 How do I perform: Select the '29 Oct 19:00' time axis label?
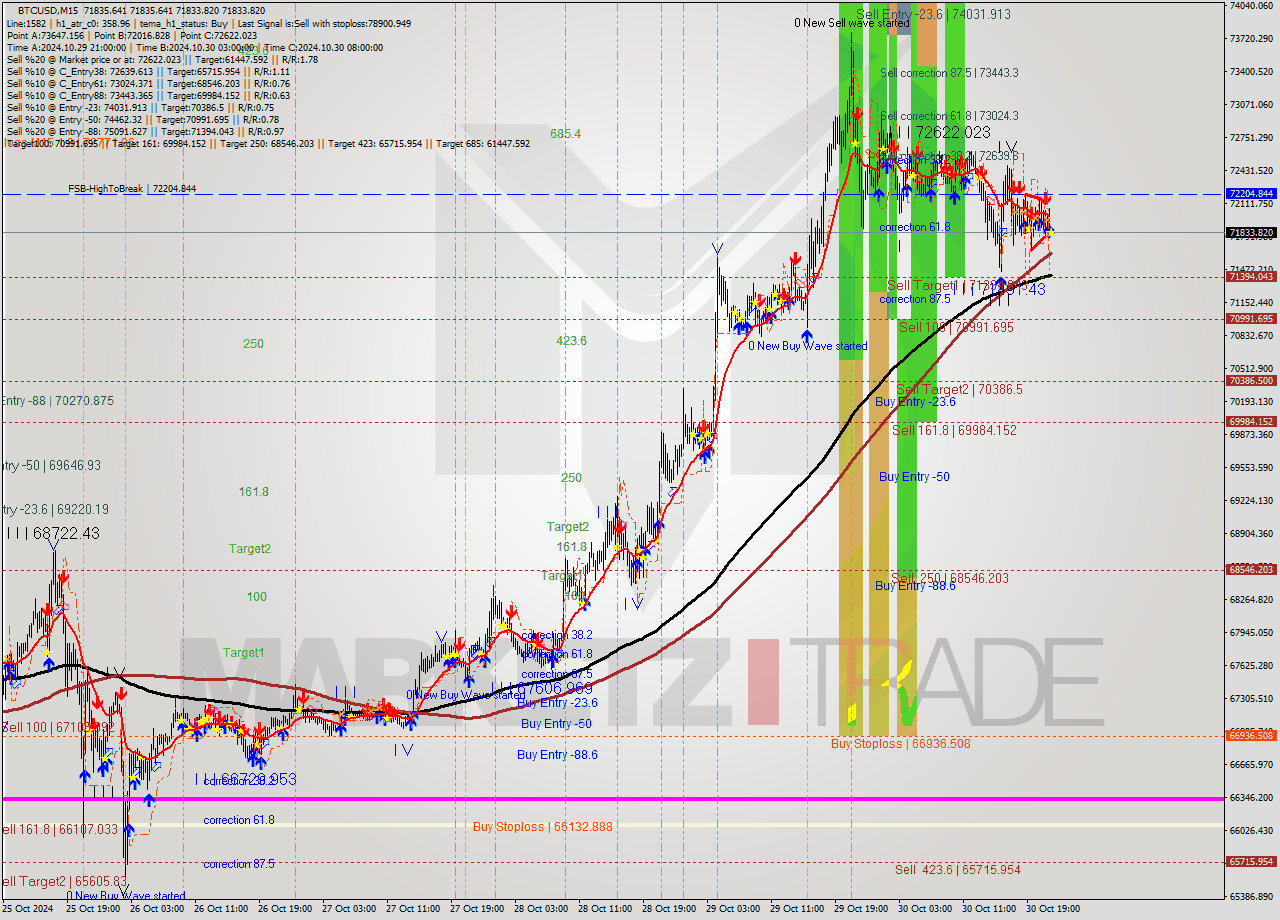861,910
